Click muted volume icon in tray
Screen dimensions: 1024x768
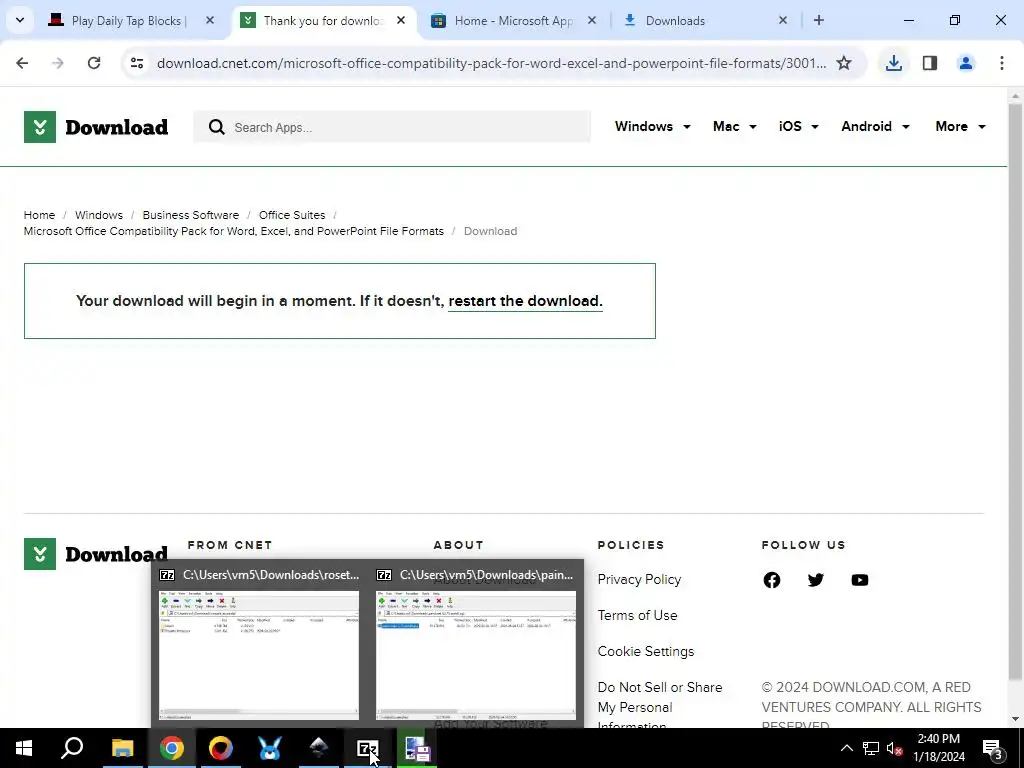click(894, 748)
